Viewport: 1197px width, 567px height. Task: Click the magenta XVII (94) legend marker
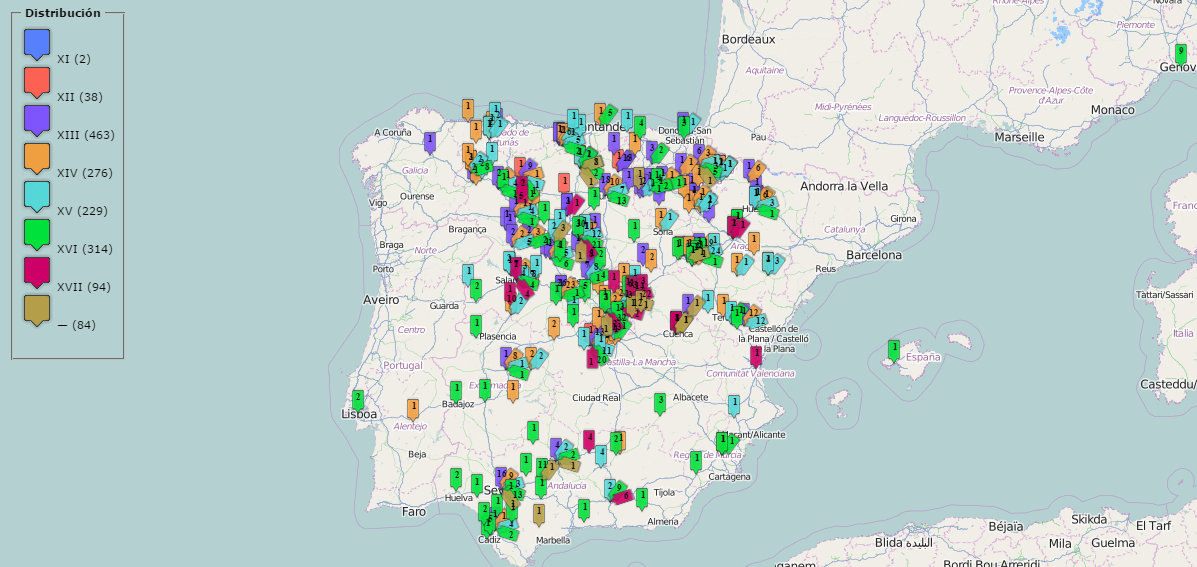37,271
